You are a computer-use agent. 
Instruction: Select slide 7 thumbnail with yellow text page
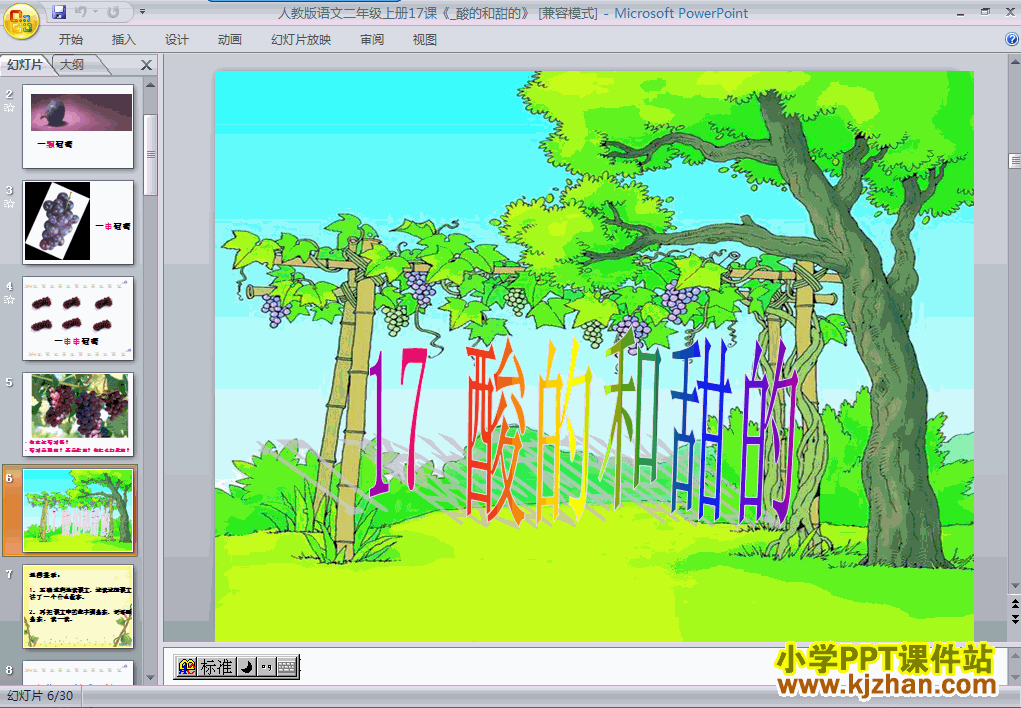[78, 606]
